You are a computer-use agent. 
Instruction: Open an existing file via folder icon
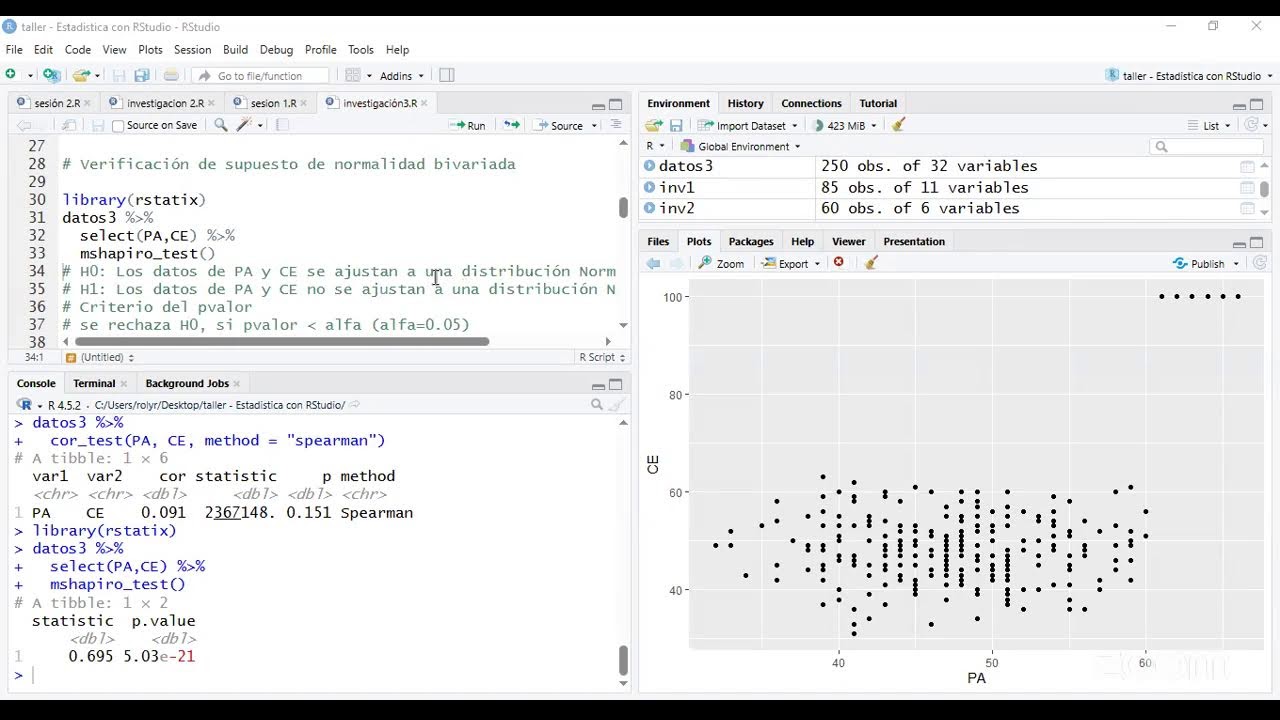tap(81, 75)
